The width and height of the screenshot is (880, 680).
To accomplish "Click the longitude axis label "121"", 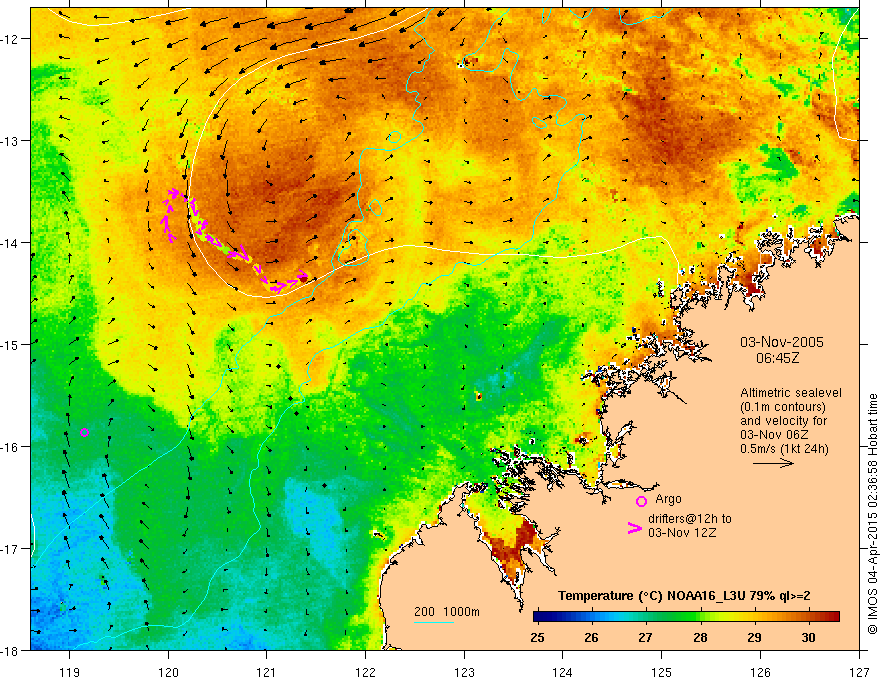I will tap(267, 672).
